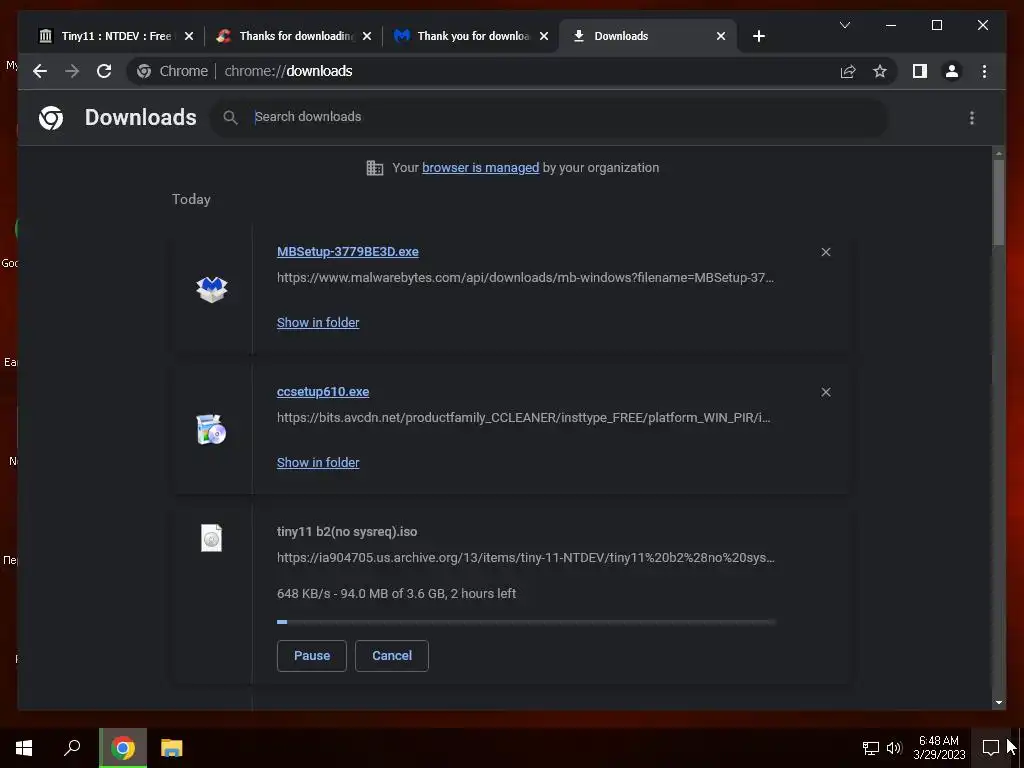Open a new tab with plus button
This screenshot has width=1024, height=768.
pyautogui.click(x=758, y=36)
